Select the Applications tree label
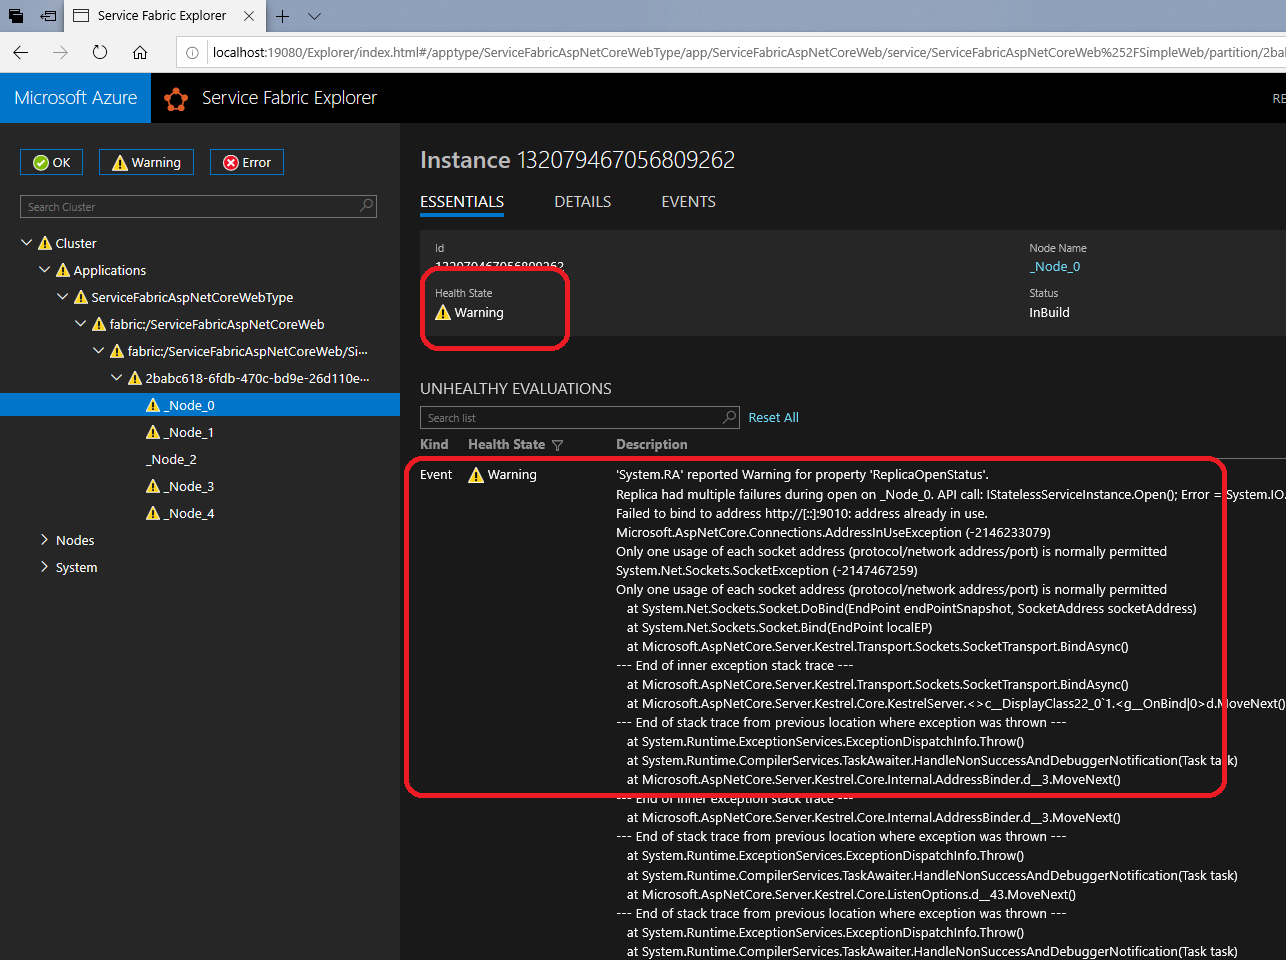 pos(110,270)
